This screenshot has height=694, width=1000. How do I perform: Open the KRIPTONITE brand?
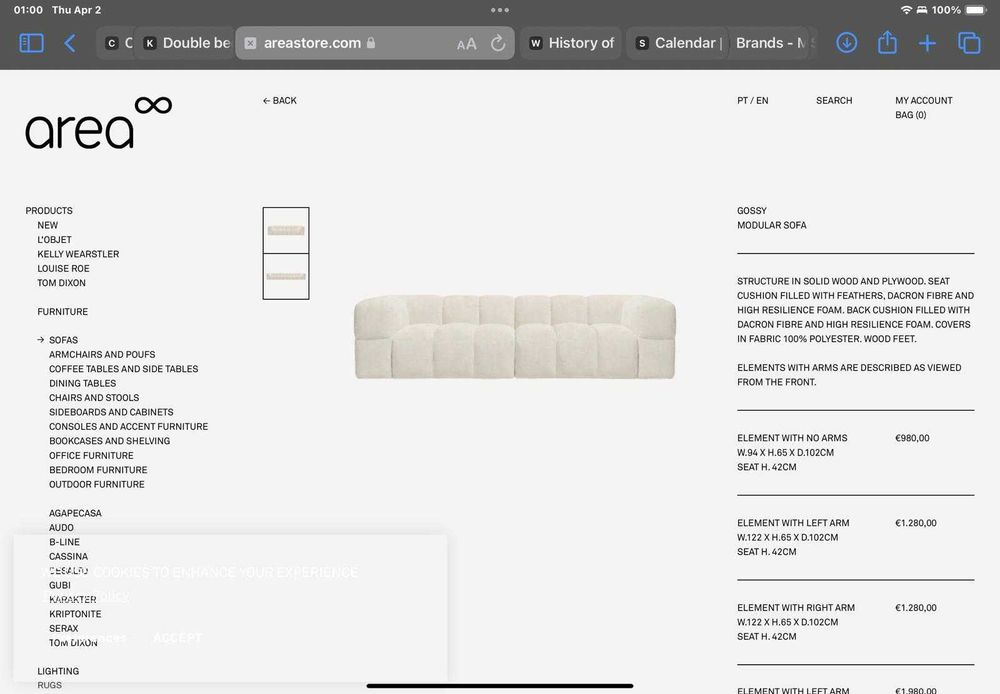click(x=75, y=614)
